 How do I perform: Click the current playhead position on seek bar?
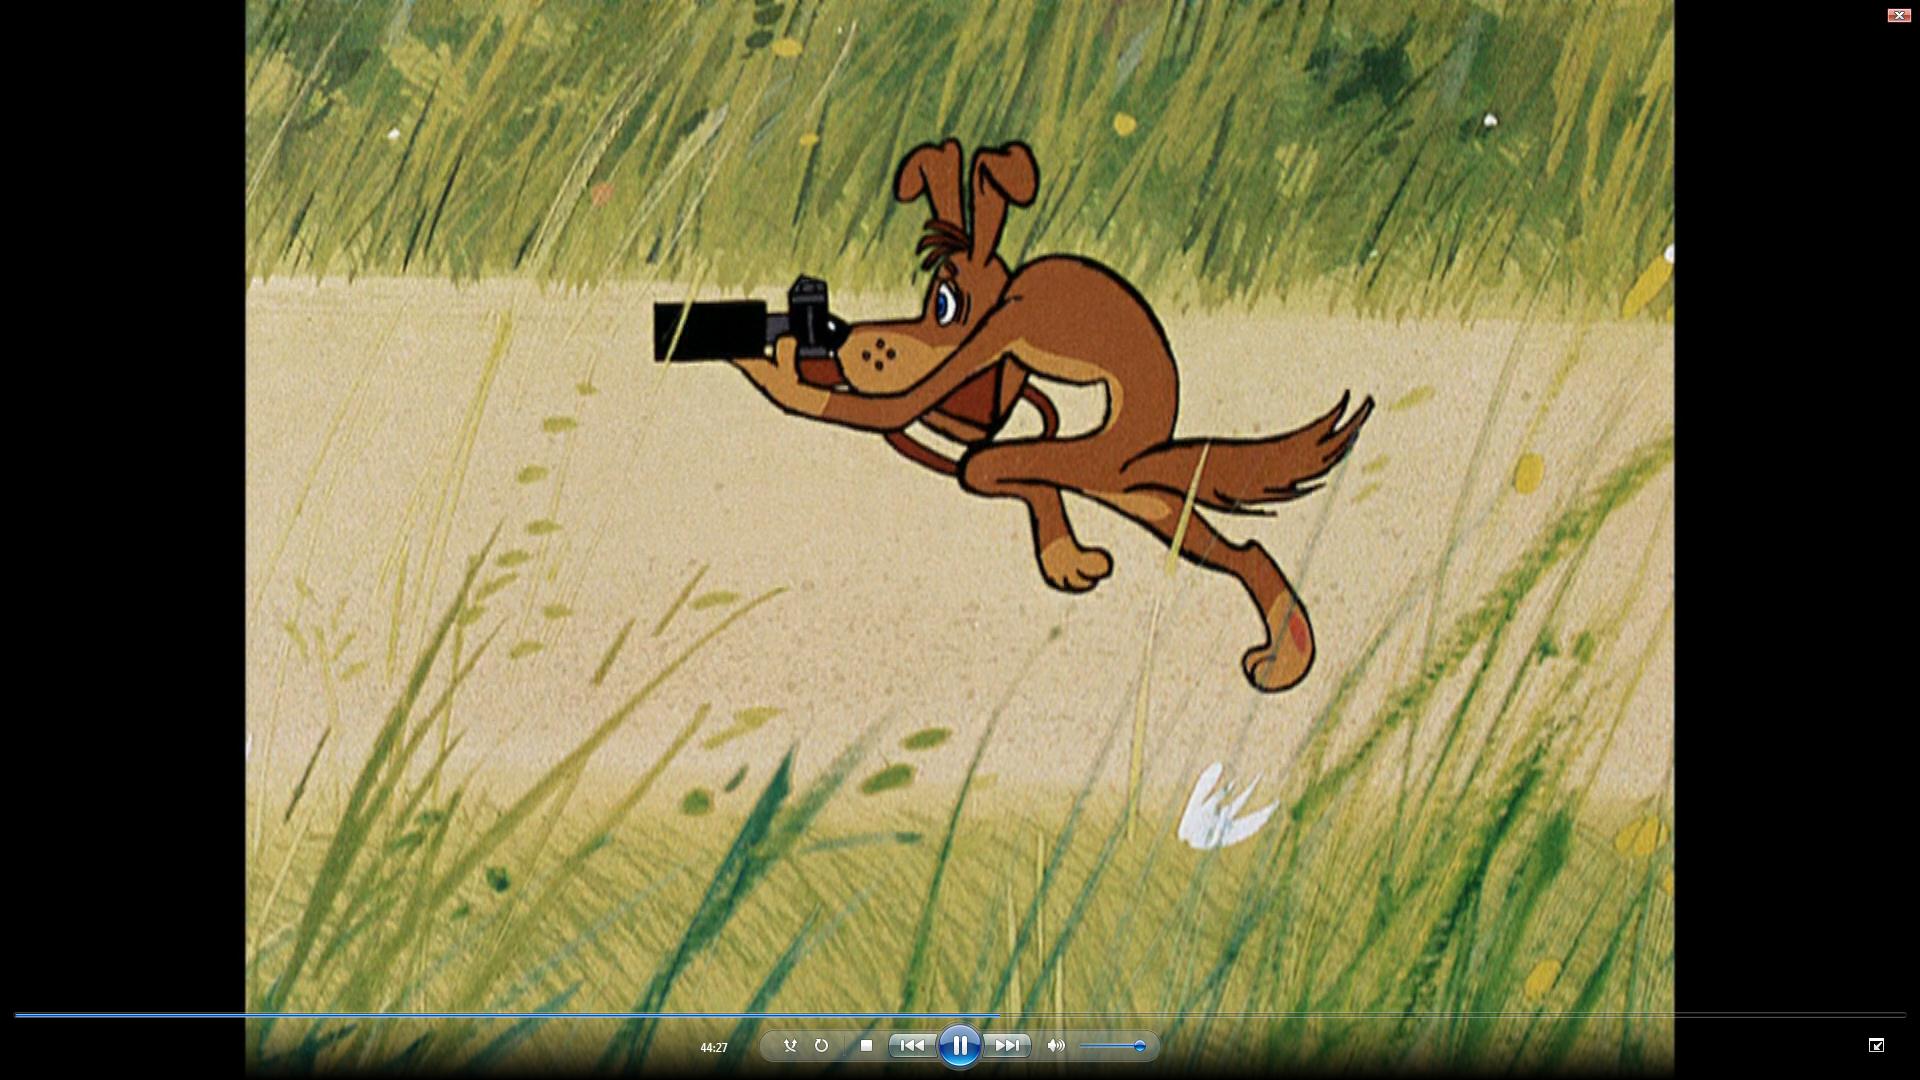coord(999,1015)
